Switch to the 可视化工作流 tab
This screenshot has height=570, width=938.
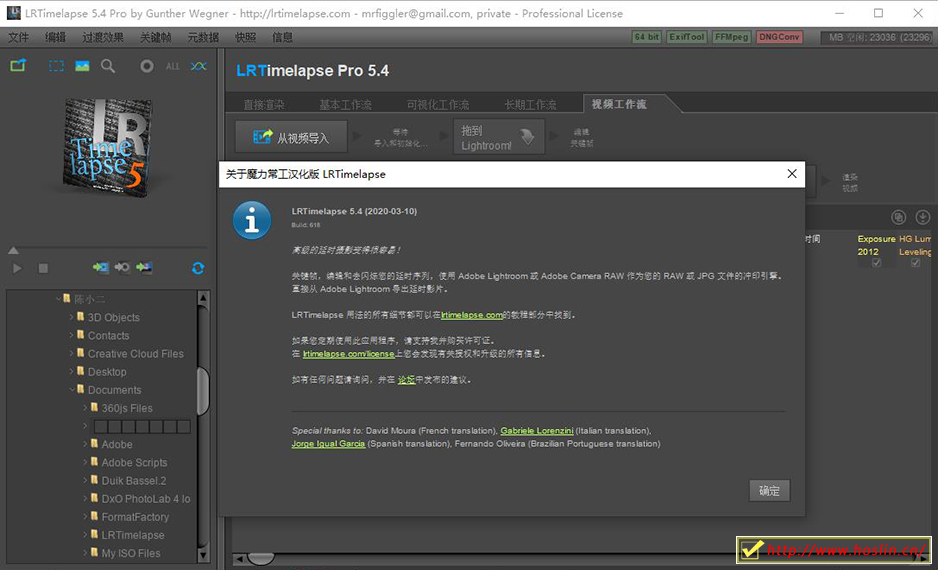point(437,105)
